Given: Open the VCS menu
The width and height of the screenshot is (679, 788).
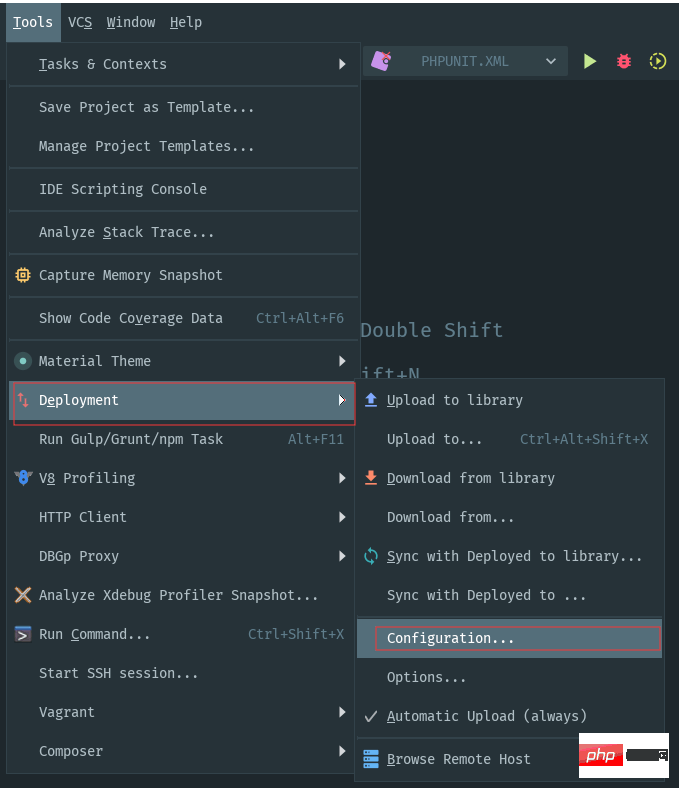Looking at the screenshot, I should [80, 22].
